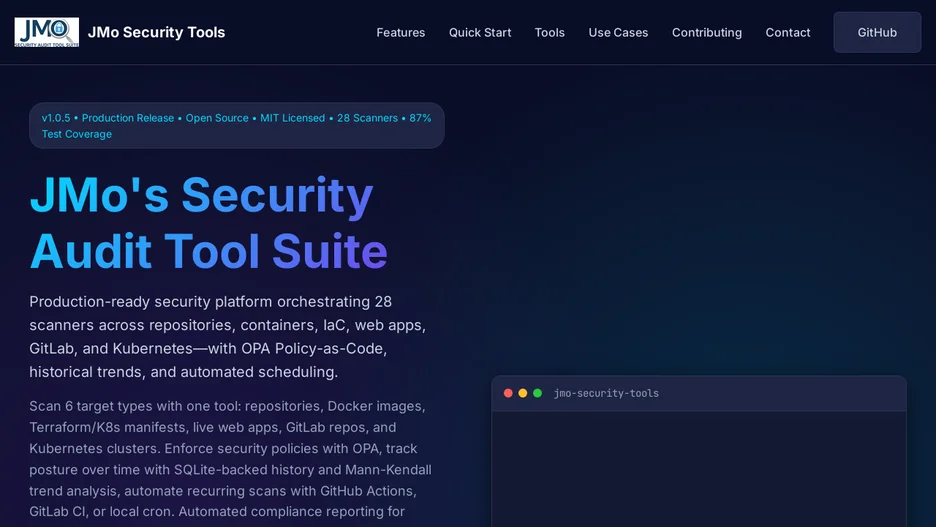
Task: Click the paragraph starting "Scan 6 target types"
Action: [x=231, y=459]
